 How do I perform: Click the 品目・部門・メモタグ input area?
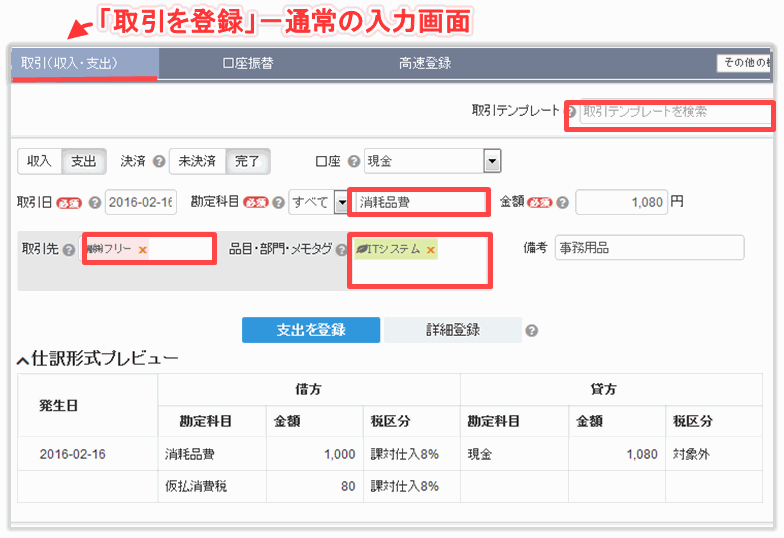click(x=419, y=260)
